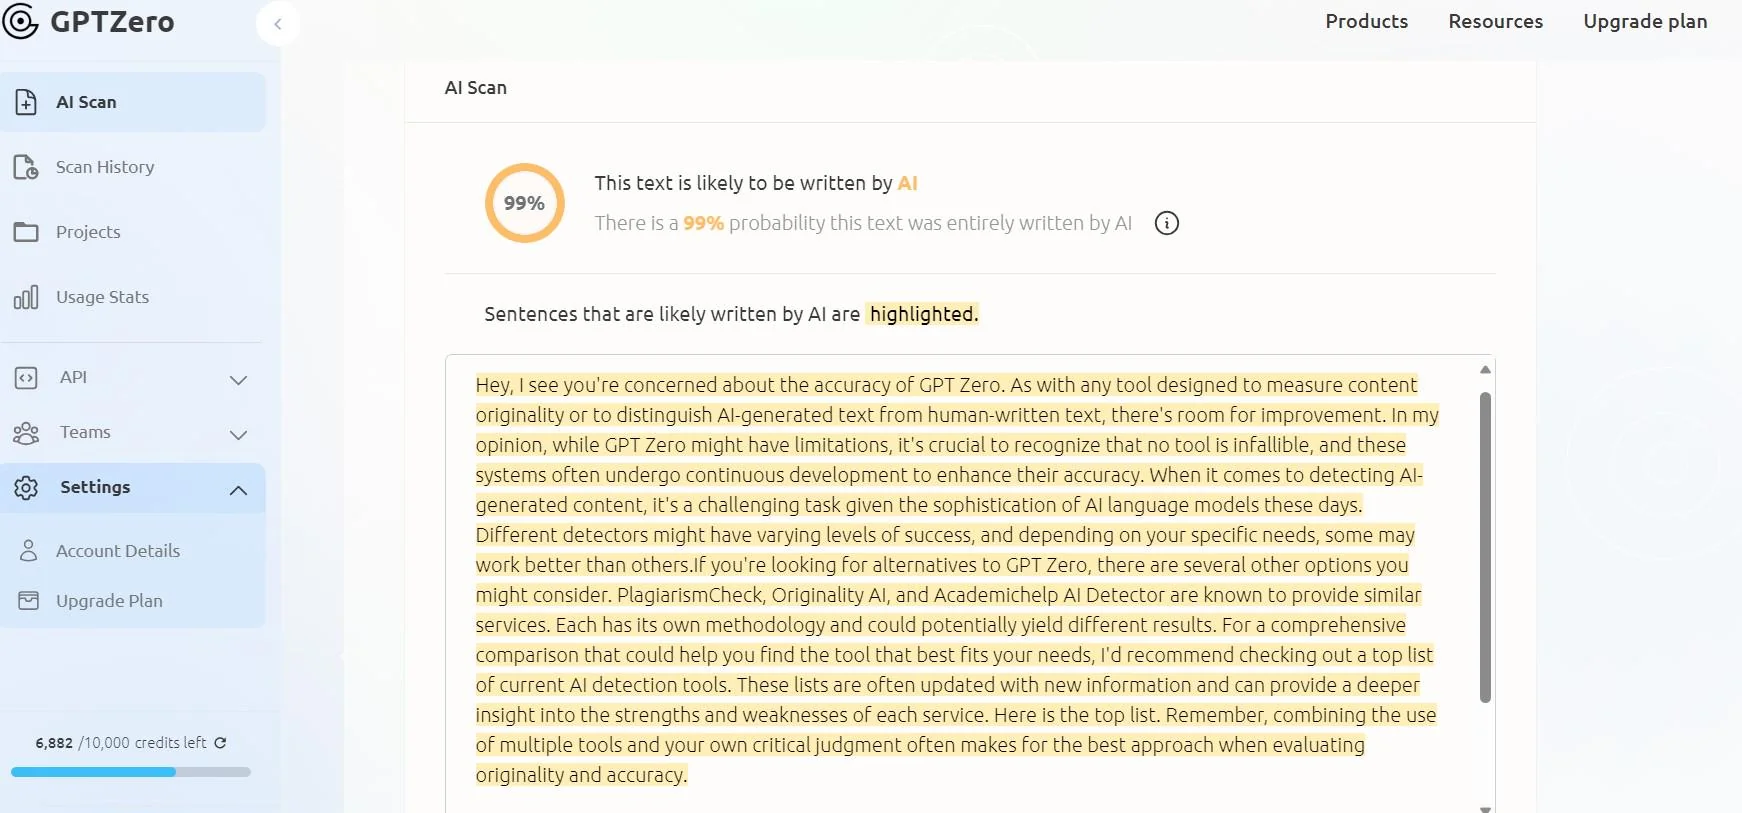
Task: Click the Settings gear icon
Action: (26, 488)
